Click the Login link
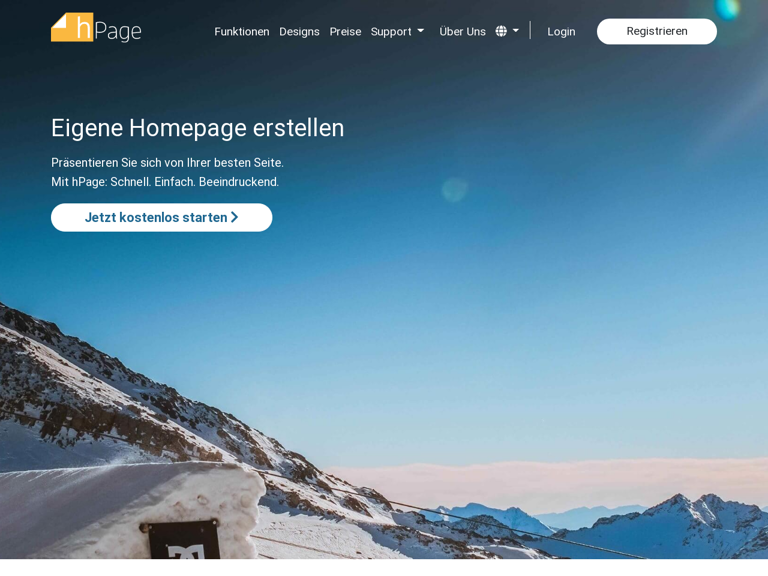This screenshot has height=576, width=768. click(x=561, y=32)
